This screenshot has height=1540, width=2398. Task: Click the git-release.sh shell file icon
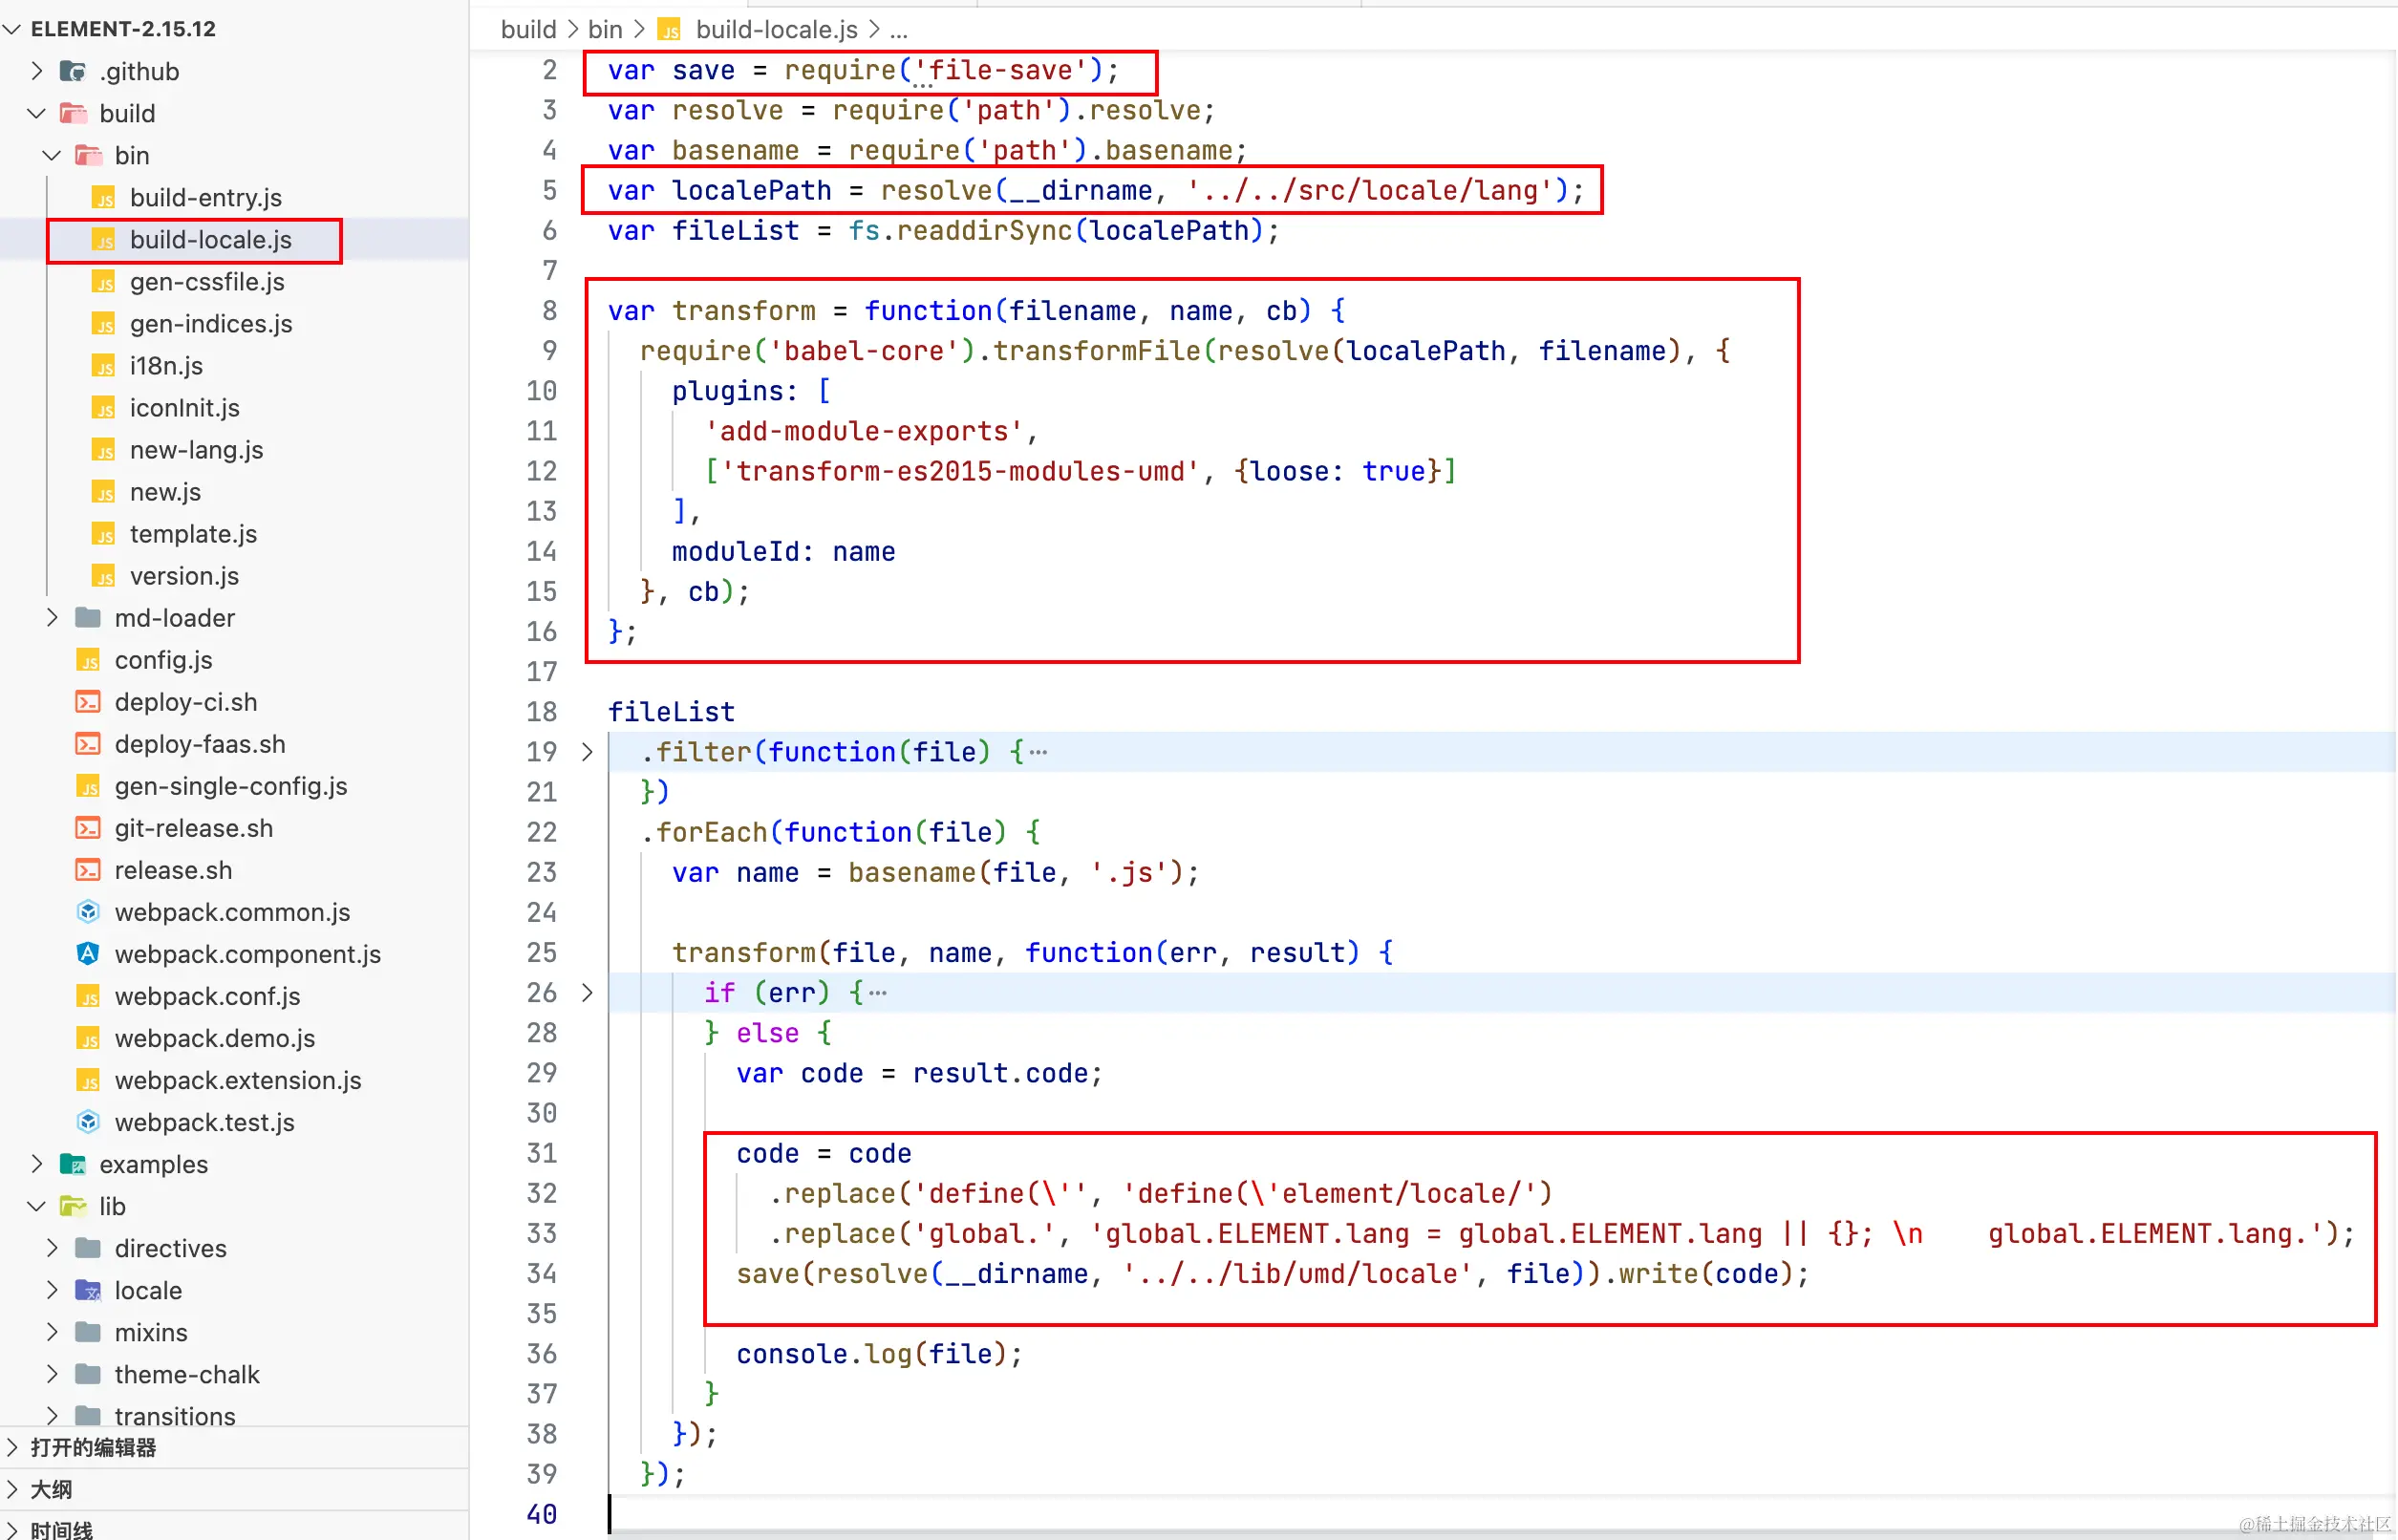pyautogui.click(x=88, y=827)
